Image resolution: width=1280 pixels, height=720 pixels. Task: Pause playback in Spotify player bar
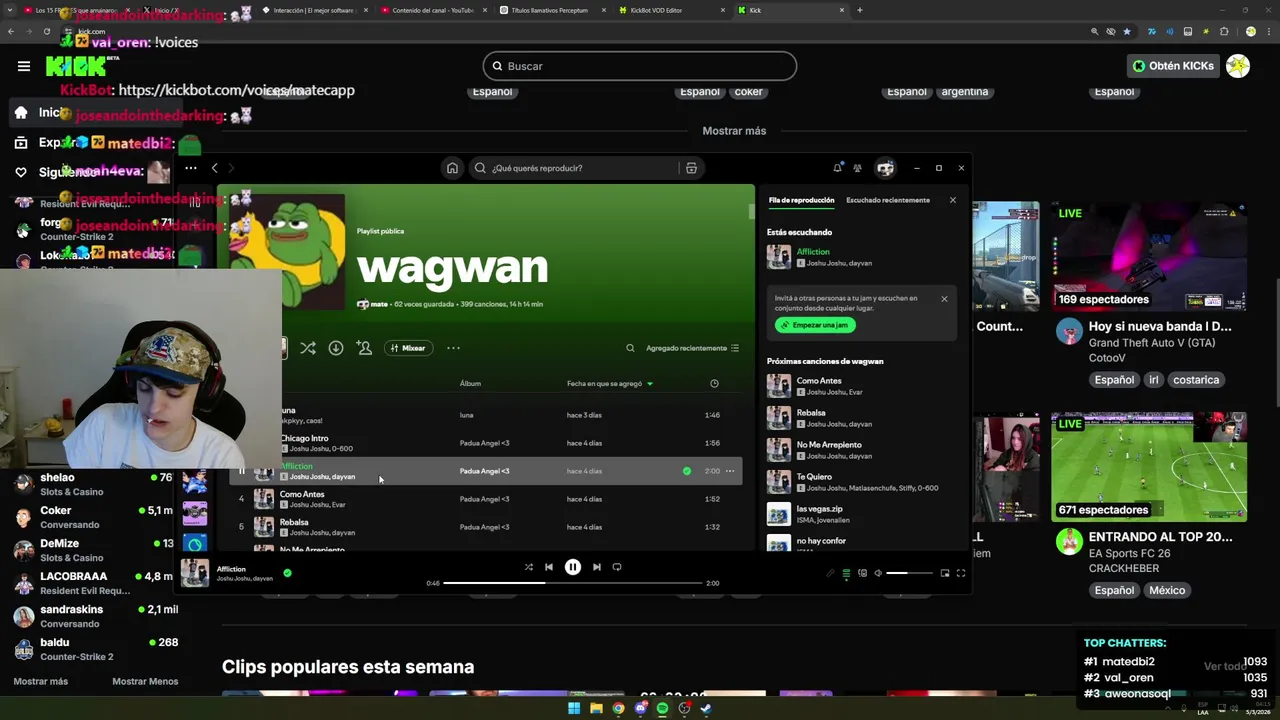(x=573, y=567)
